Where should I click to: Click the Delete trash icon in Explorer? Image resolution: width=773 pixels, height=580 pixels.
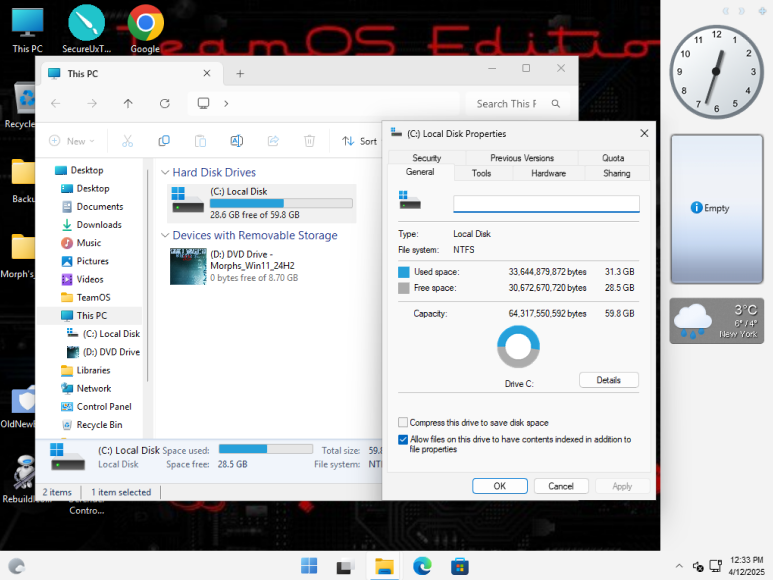click(309, 141)
